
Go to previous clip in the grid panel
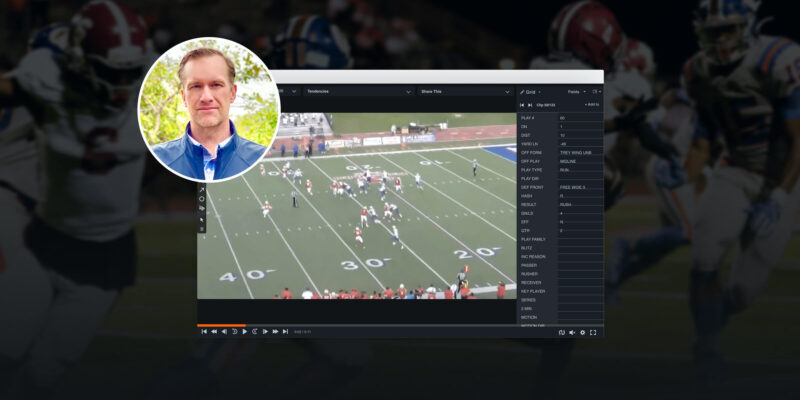[x=522, y=104]
